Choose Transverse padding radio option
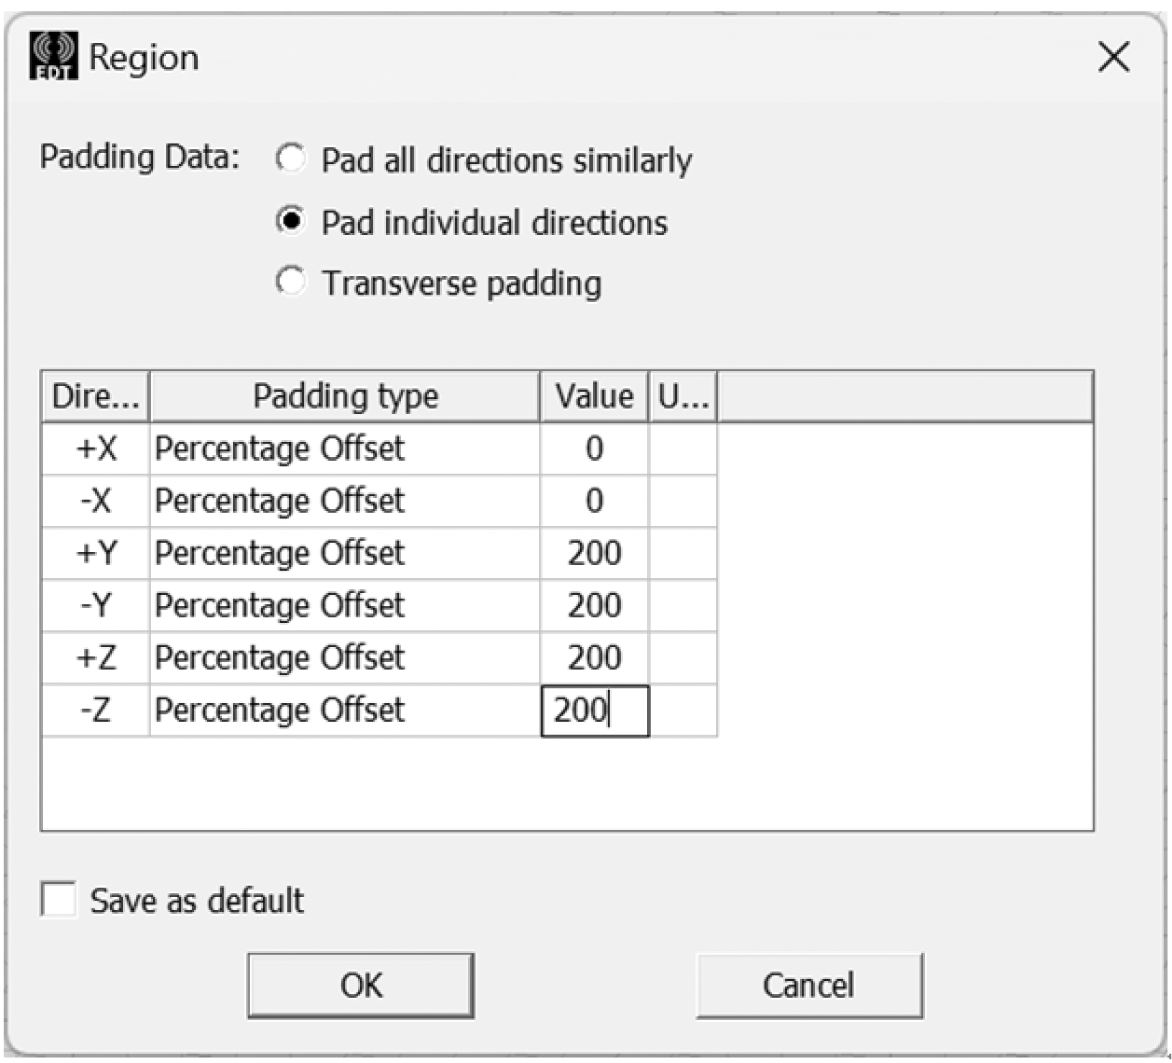Image resolution: width=1172 pixels, height=1063 pixels. click(x=290, y=282)
